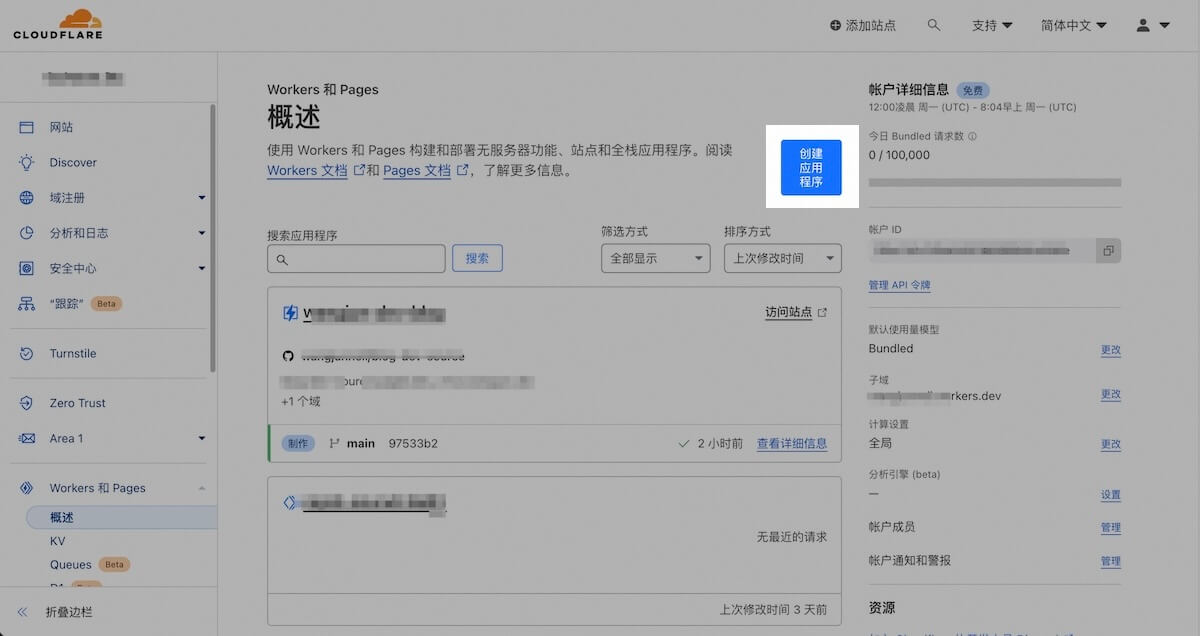Screen dimensions: 1200x636
Task: Open the 排序方式 上次修改时间 dropdown
Action: (782, 258)
